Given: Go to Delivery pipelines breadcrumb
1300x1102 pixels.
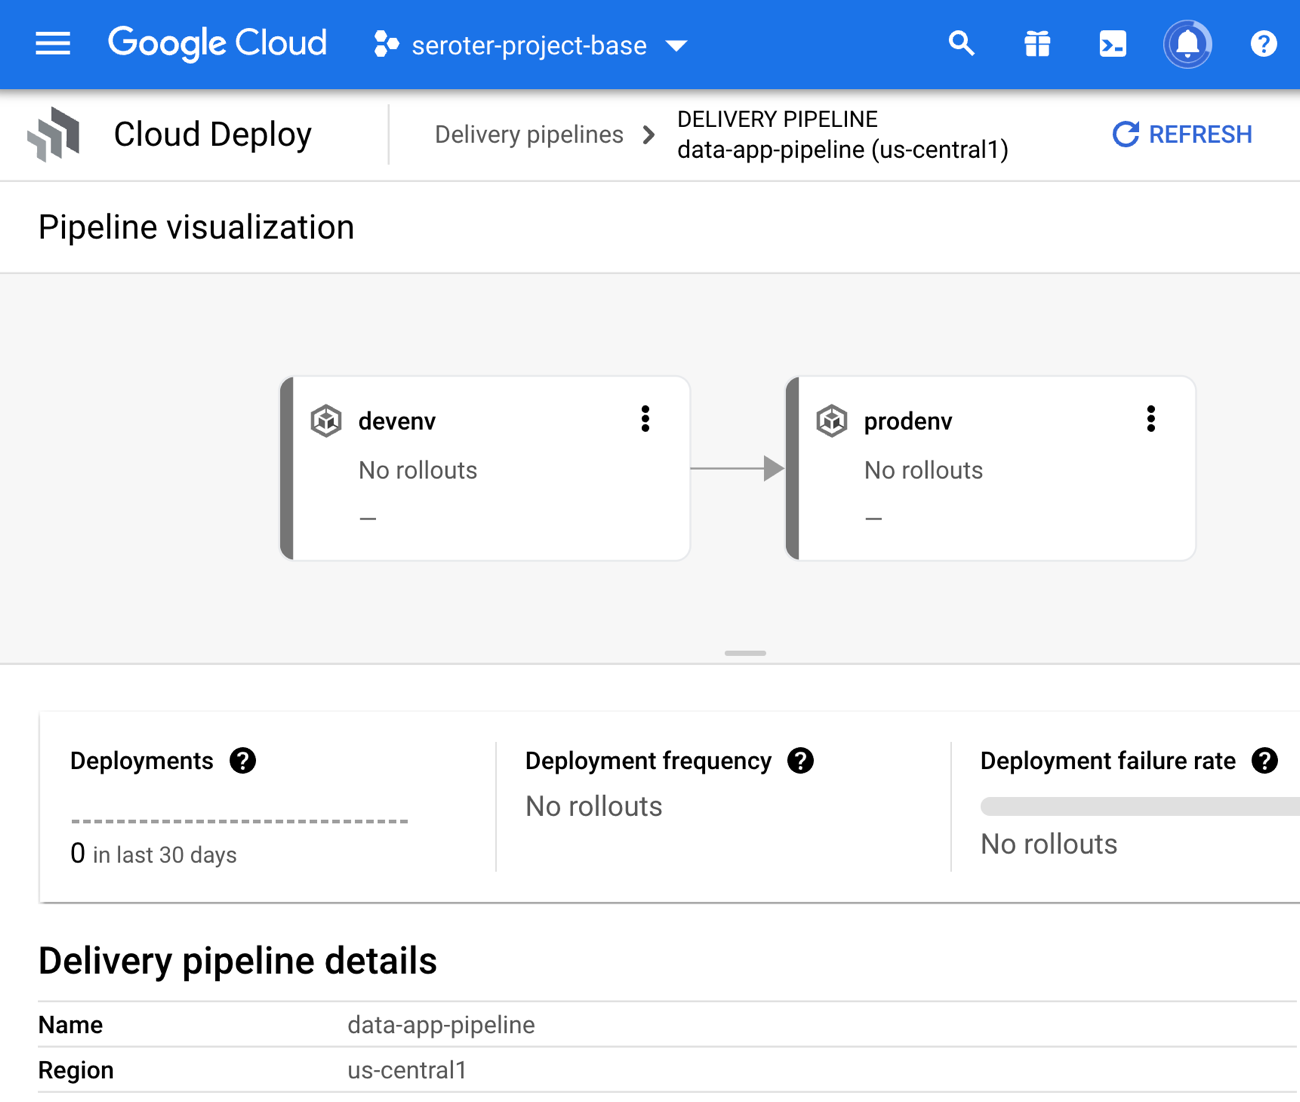Looking at the screenshot, I should pyautogui.click(x=528, y=135).
